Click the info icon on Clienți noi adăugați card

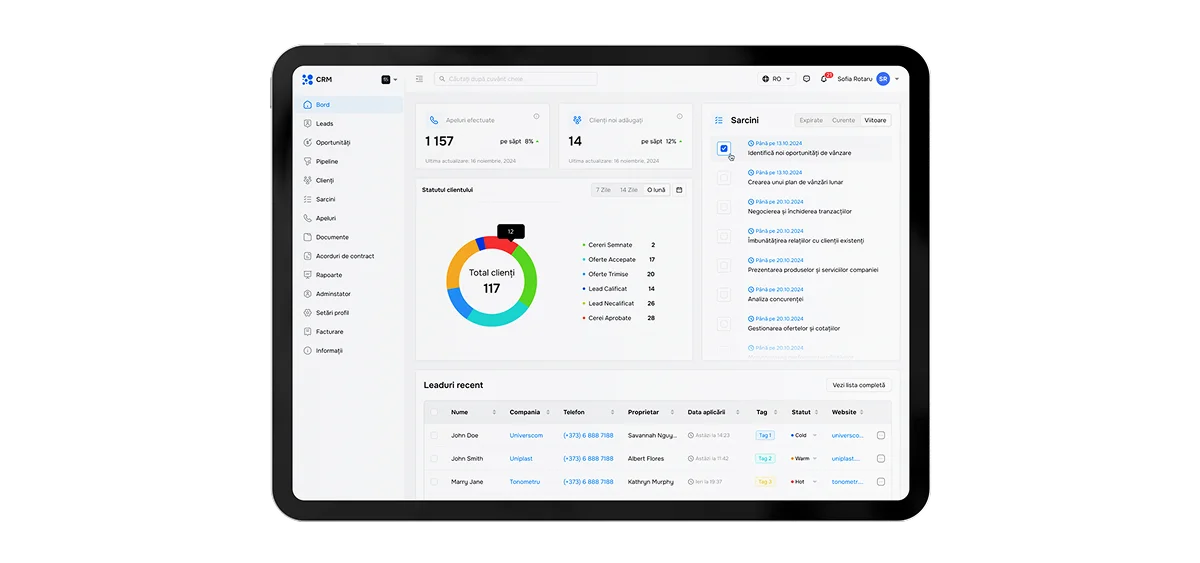pyautogui.click(x=679, y=117)
